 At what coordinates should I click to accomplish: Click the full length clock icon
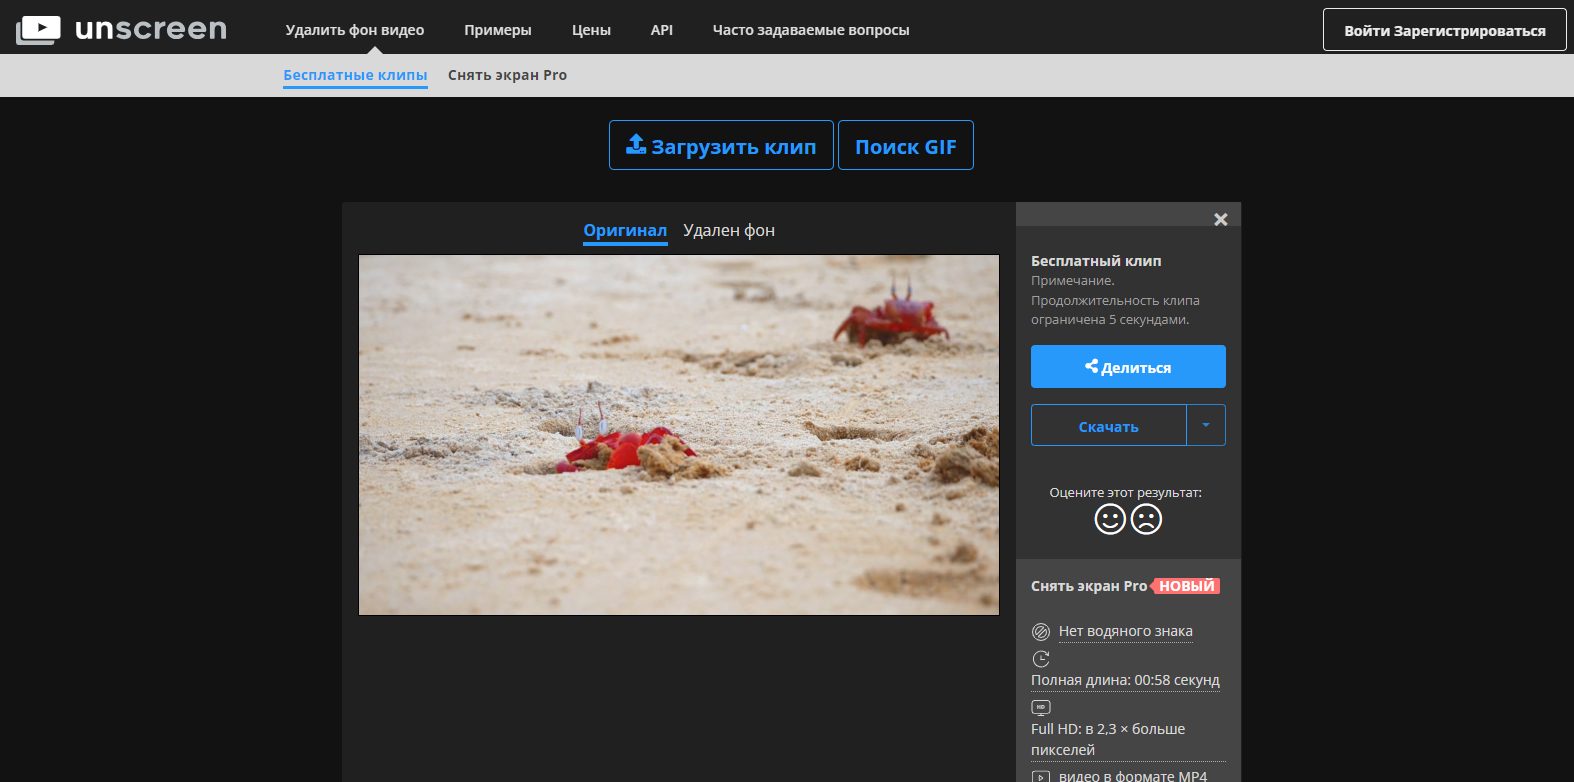[x=1041, y=658]
